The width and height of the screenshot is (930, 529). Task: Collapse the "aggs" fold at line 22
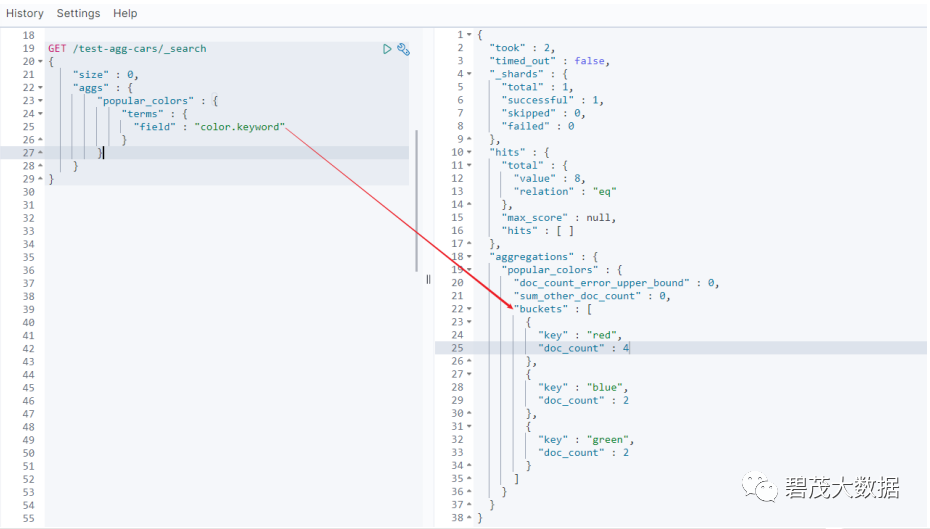(x=40, y=88)
